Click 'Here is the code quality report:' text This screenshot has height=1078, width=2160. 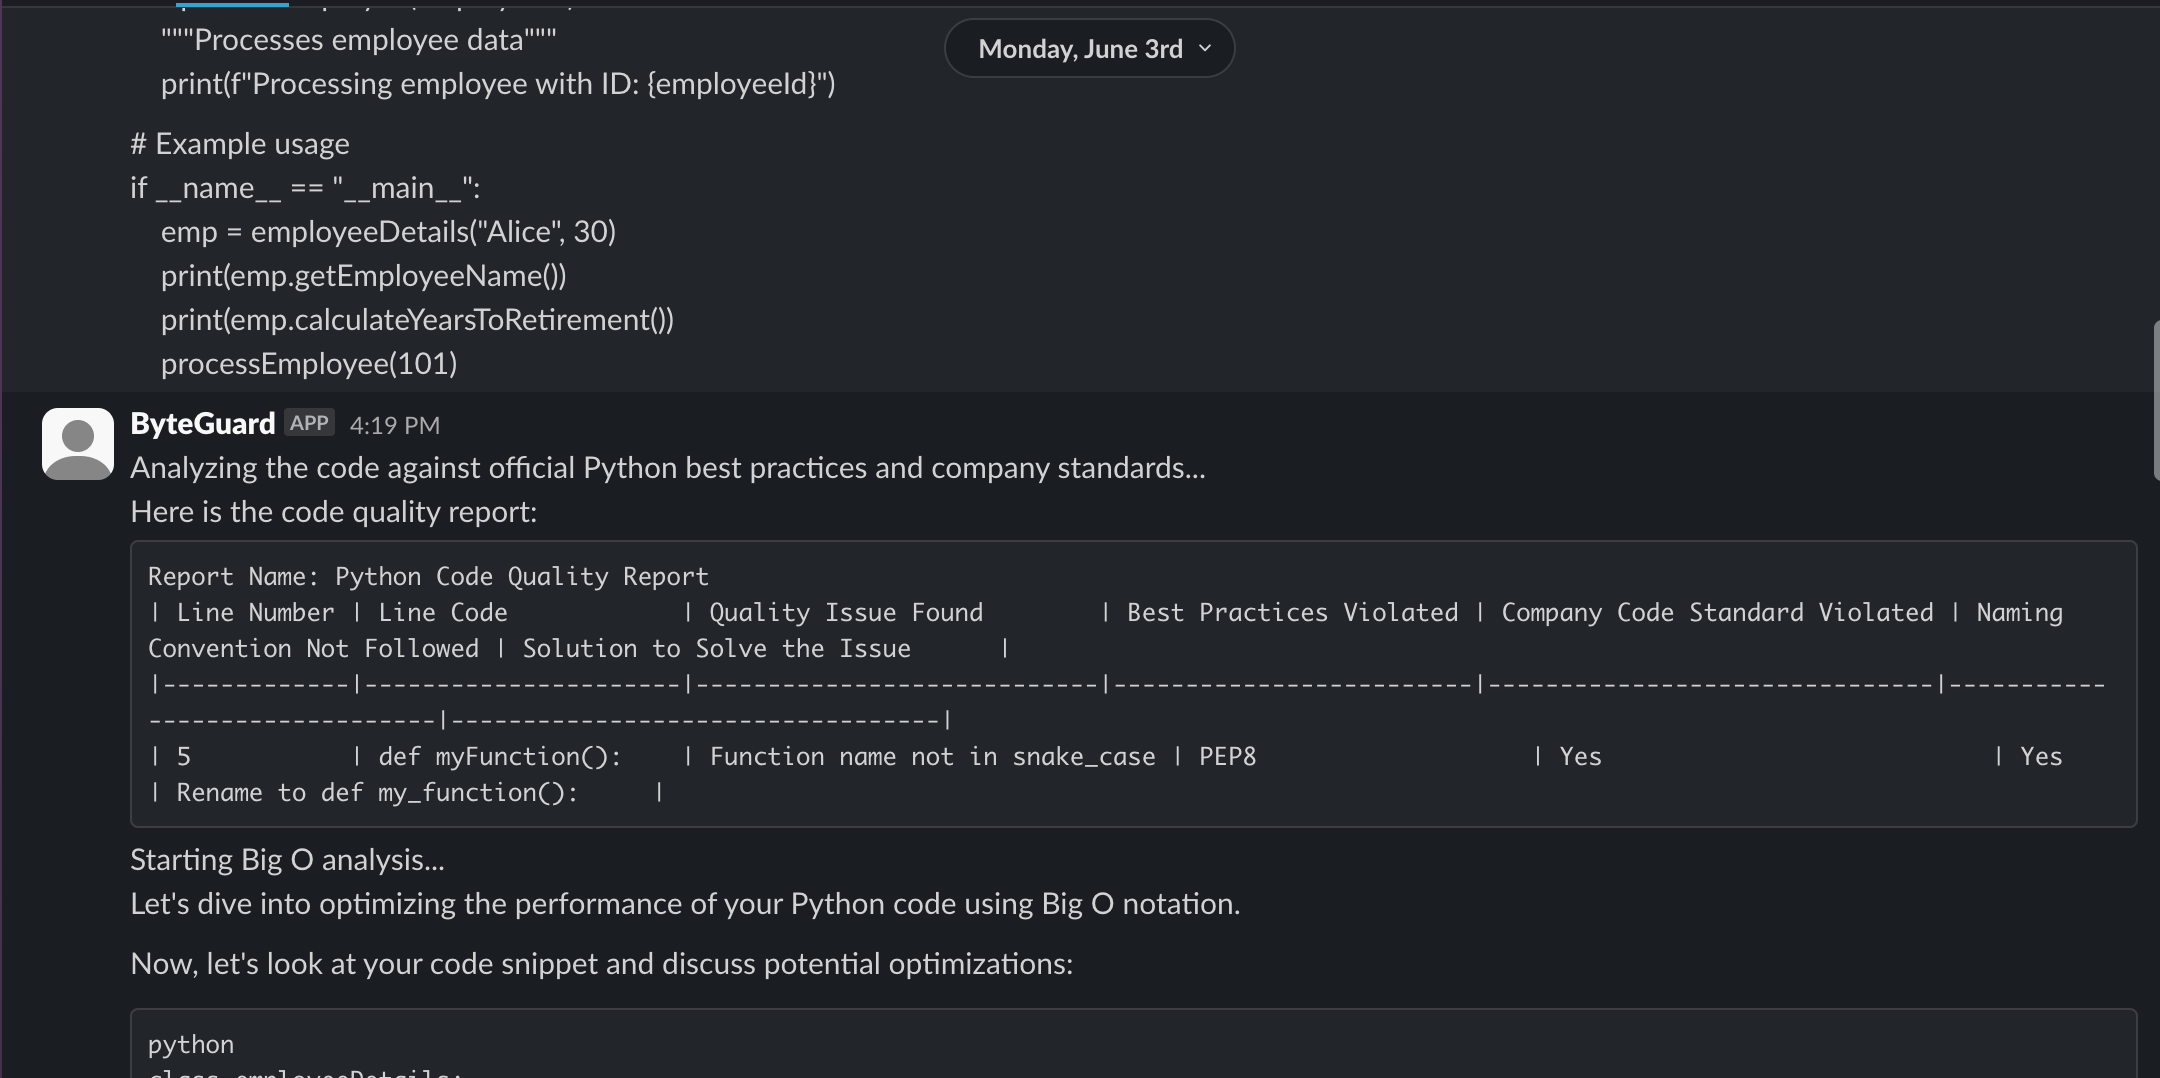tap(333, 512)
